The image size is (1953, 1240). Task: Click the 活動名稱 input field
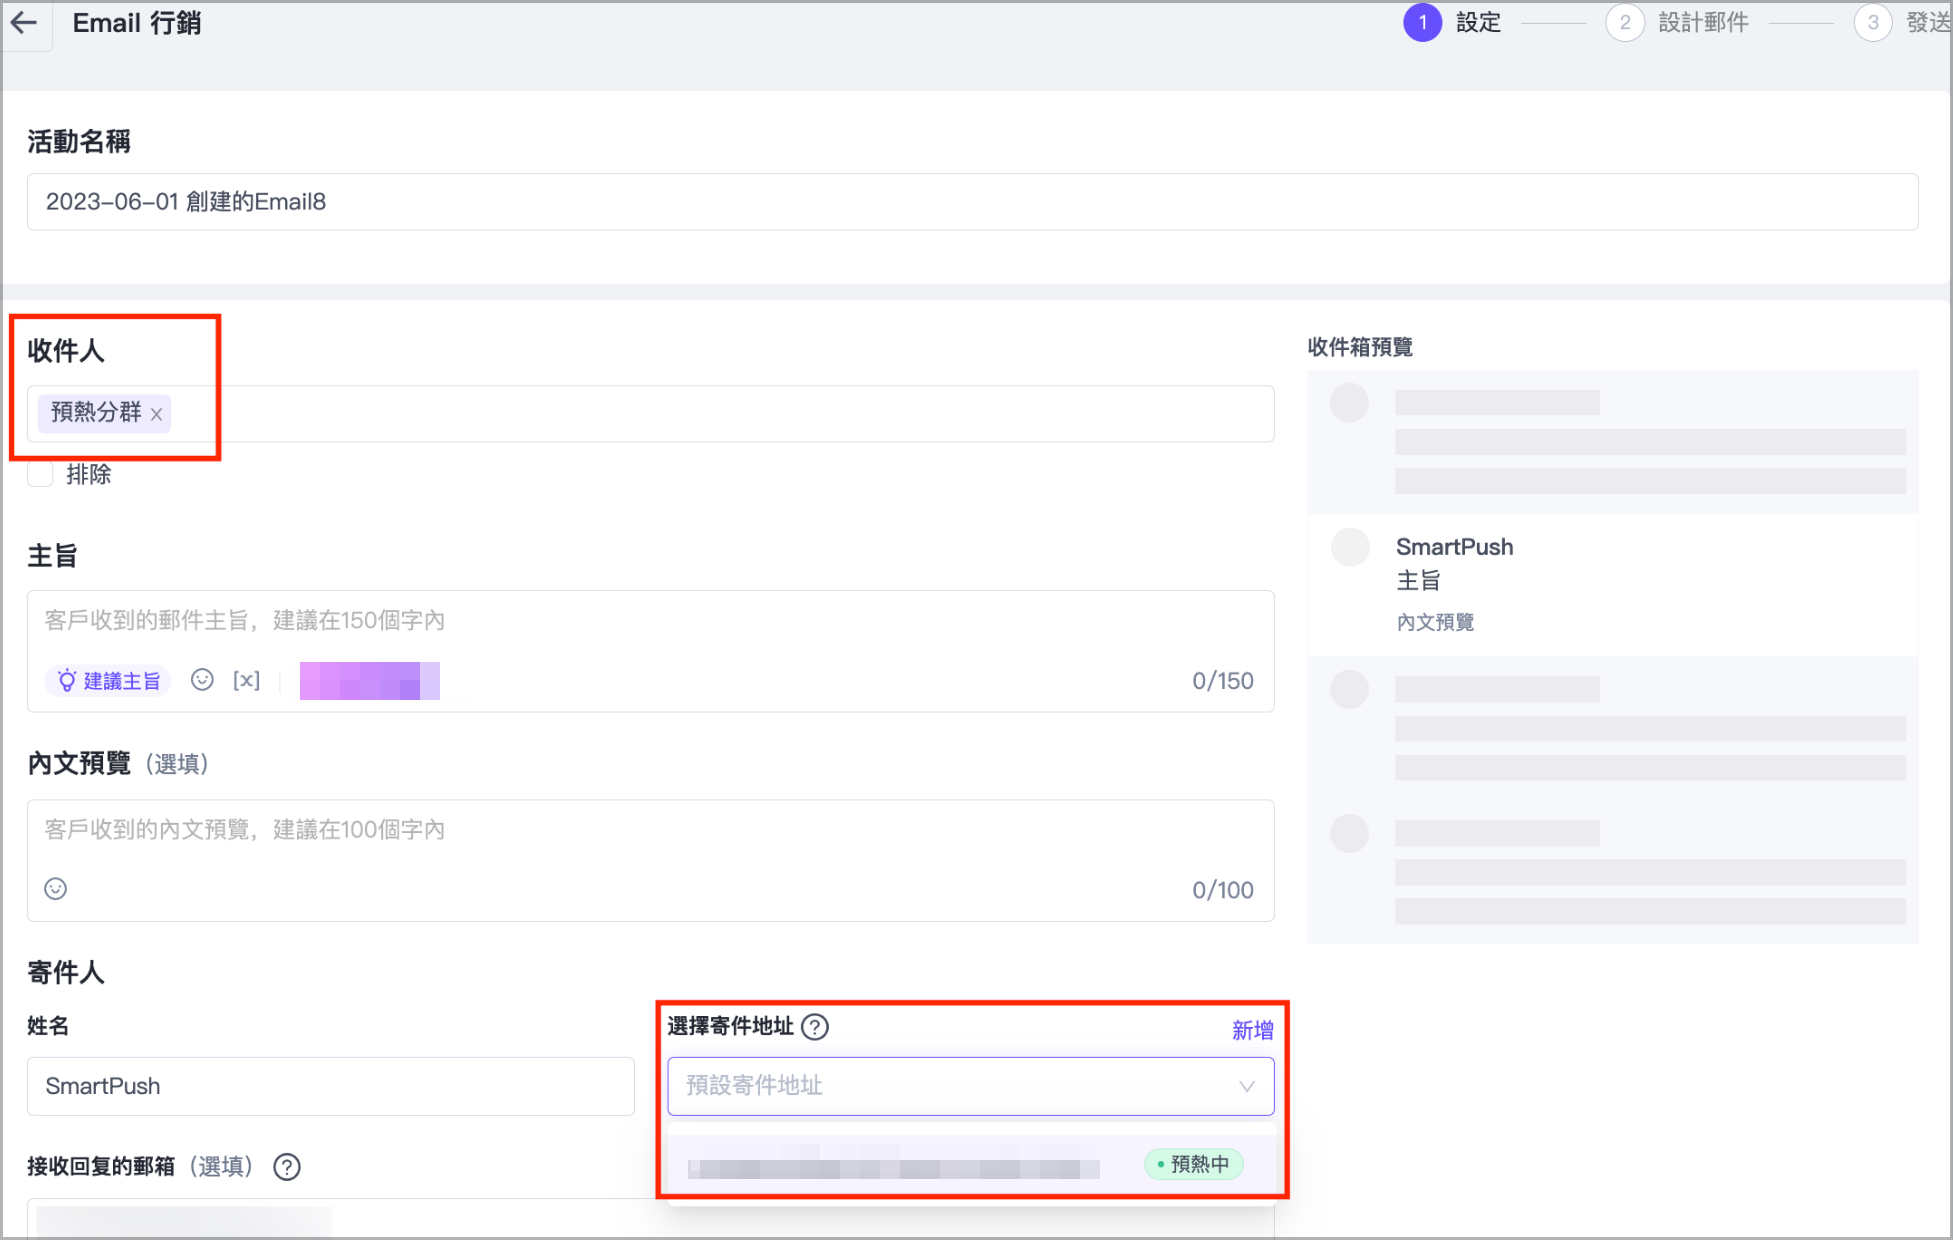(x=971, y=202)
